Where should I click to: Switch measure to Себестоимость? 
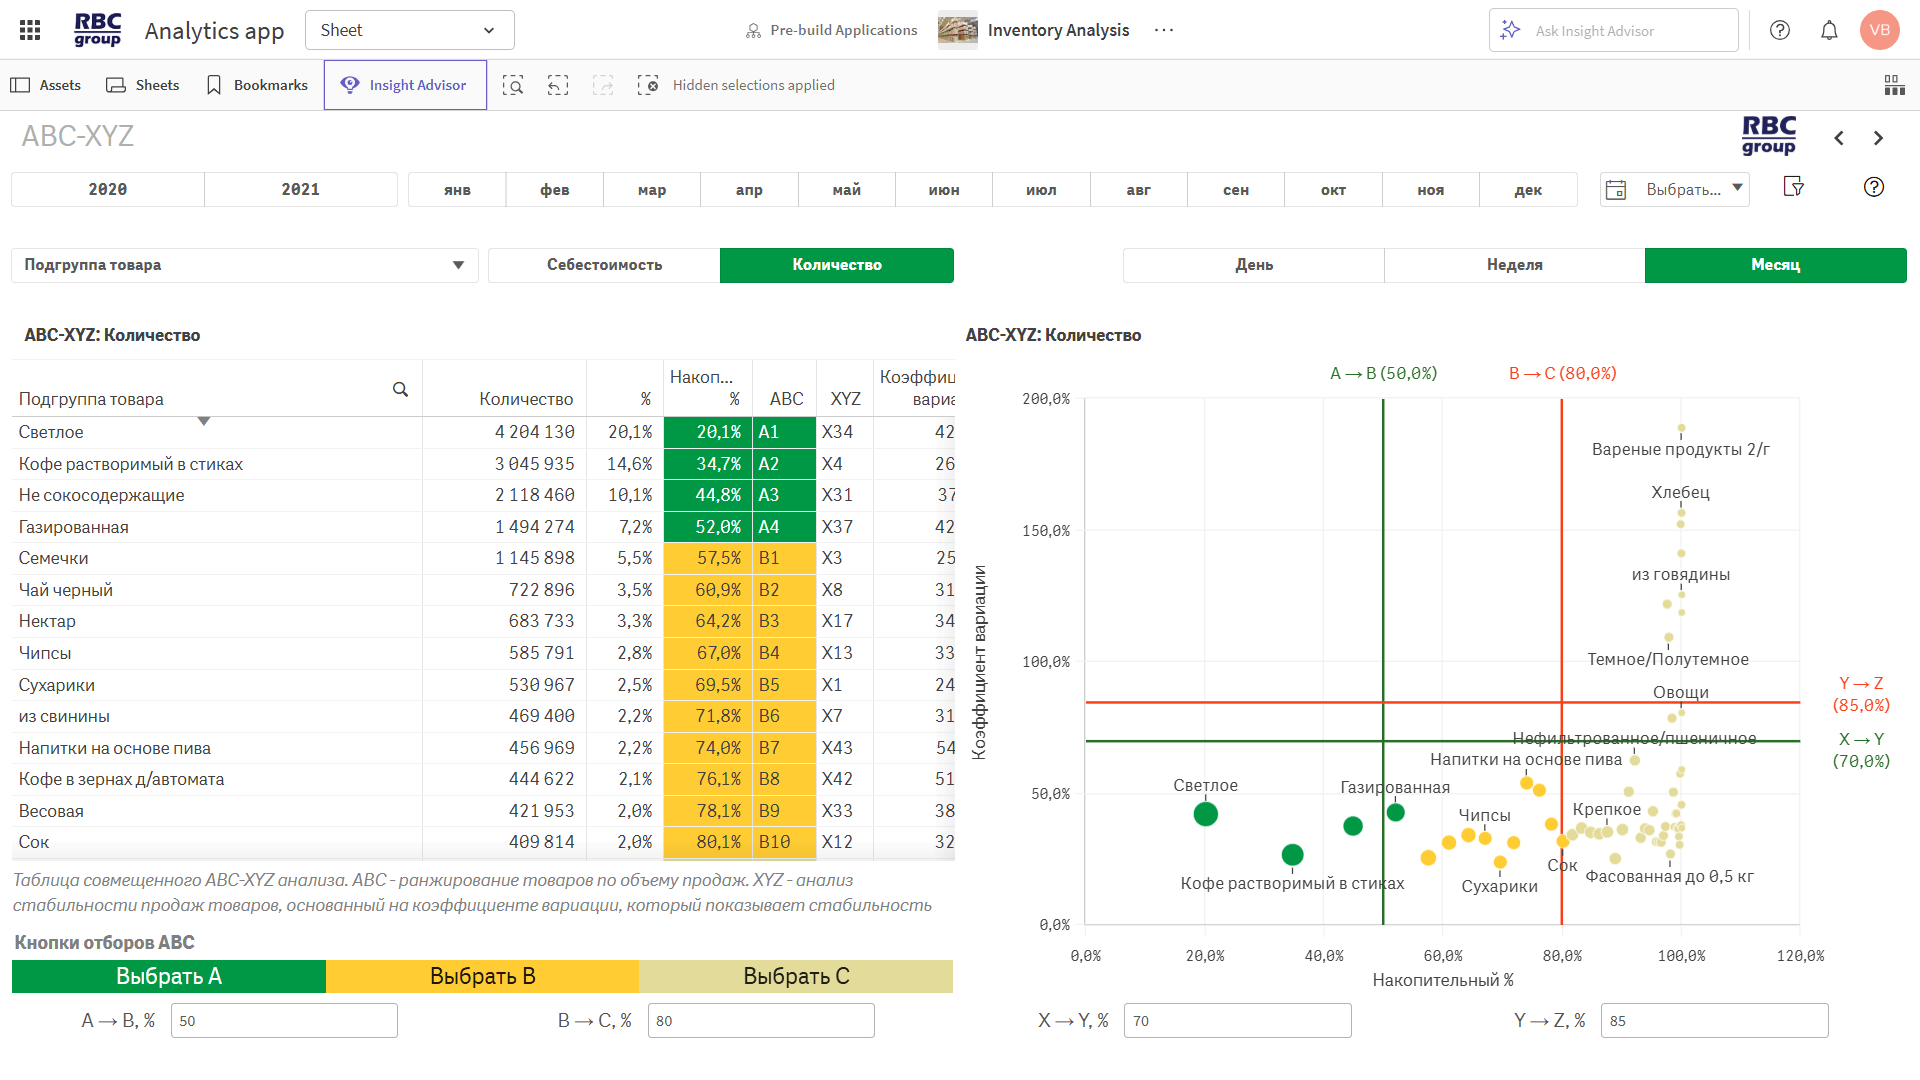[x=604, y=265]
